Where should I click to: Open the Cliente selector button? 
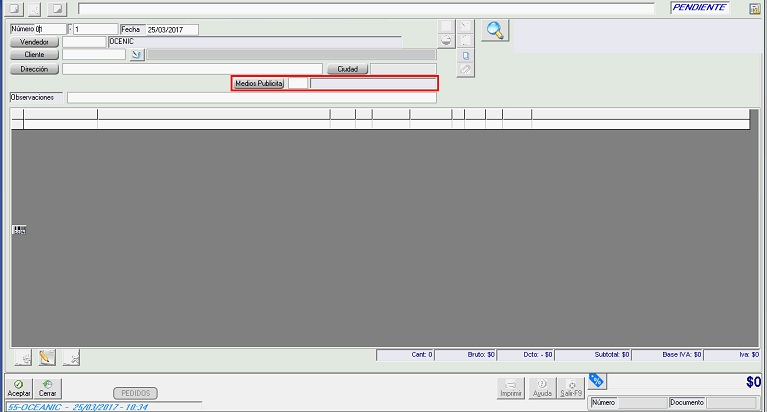[x=35, y=55]
